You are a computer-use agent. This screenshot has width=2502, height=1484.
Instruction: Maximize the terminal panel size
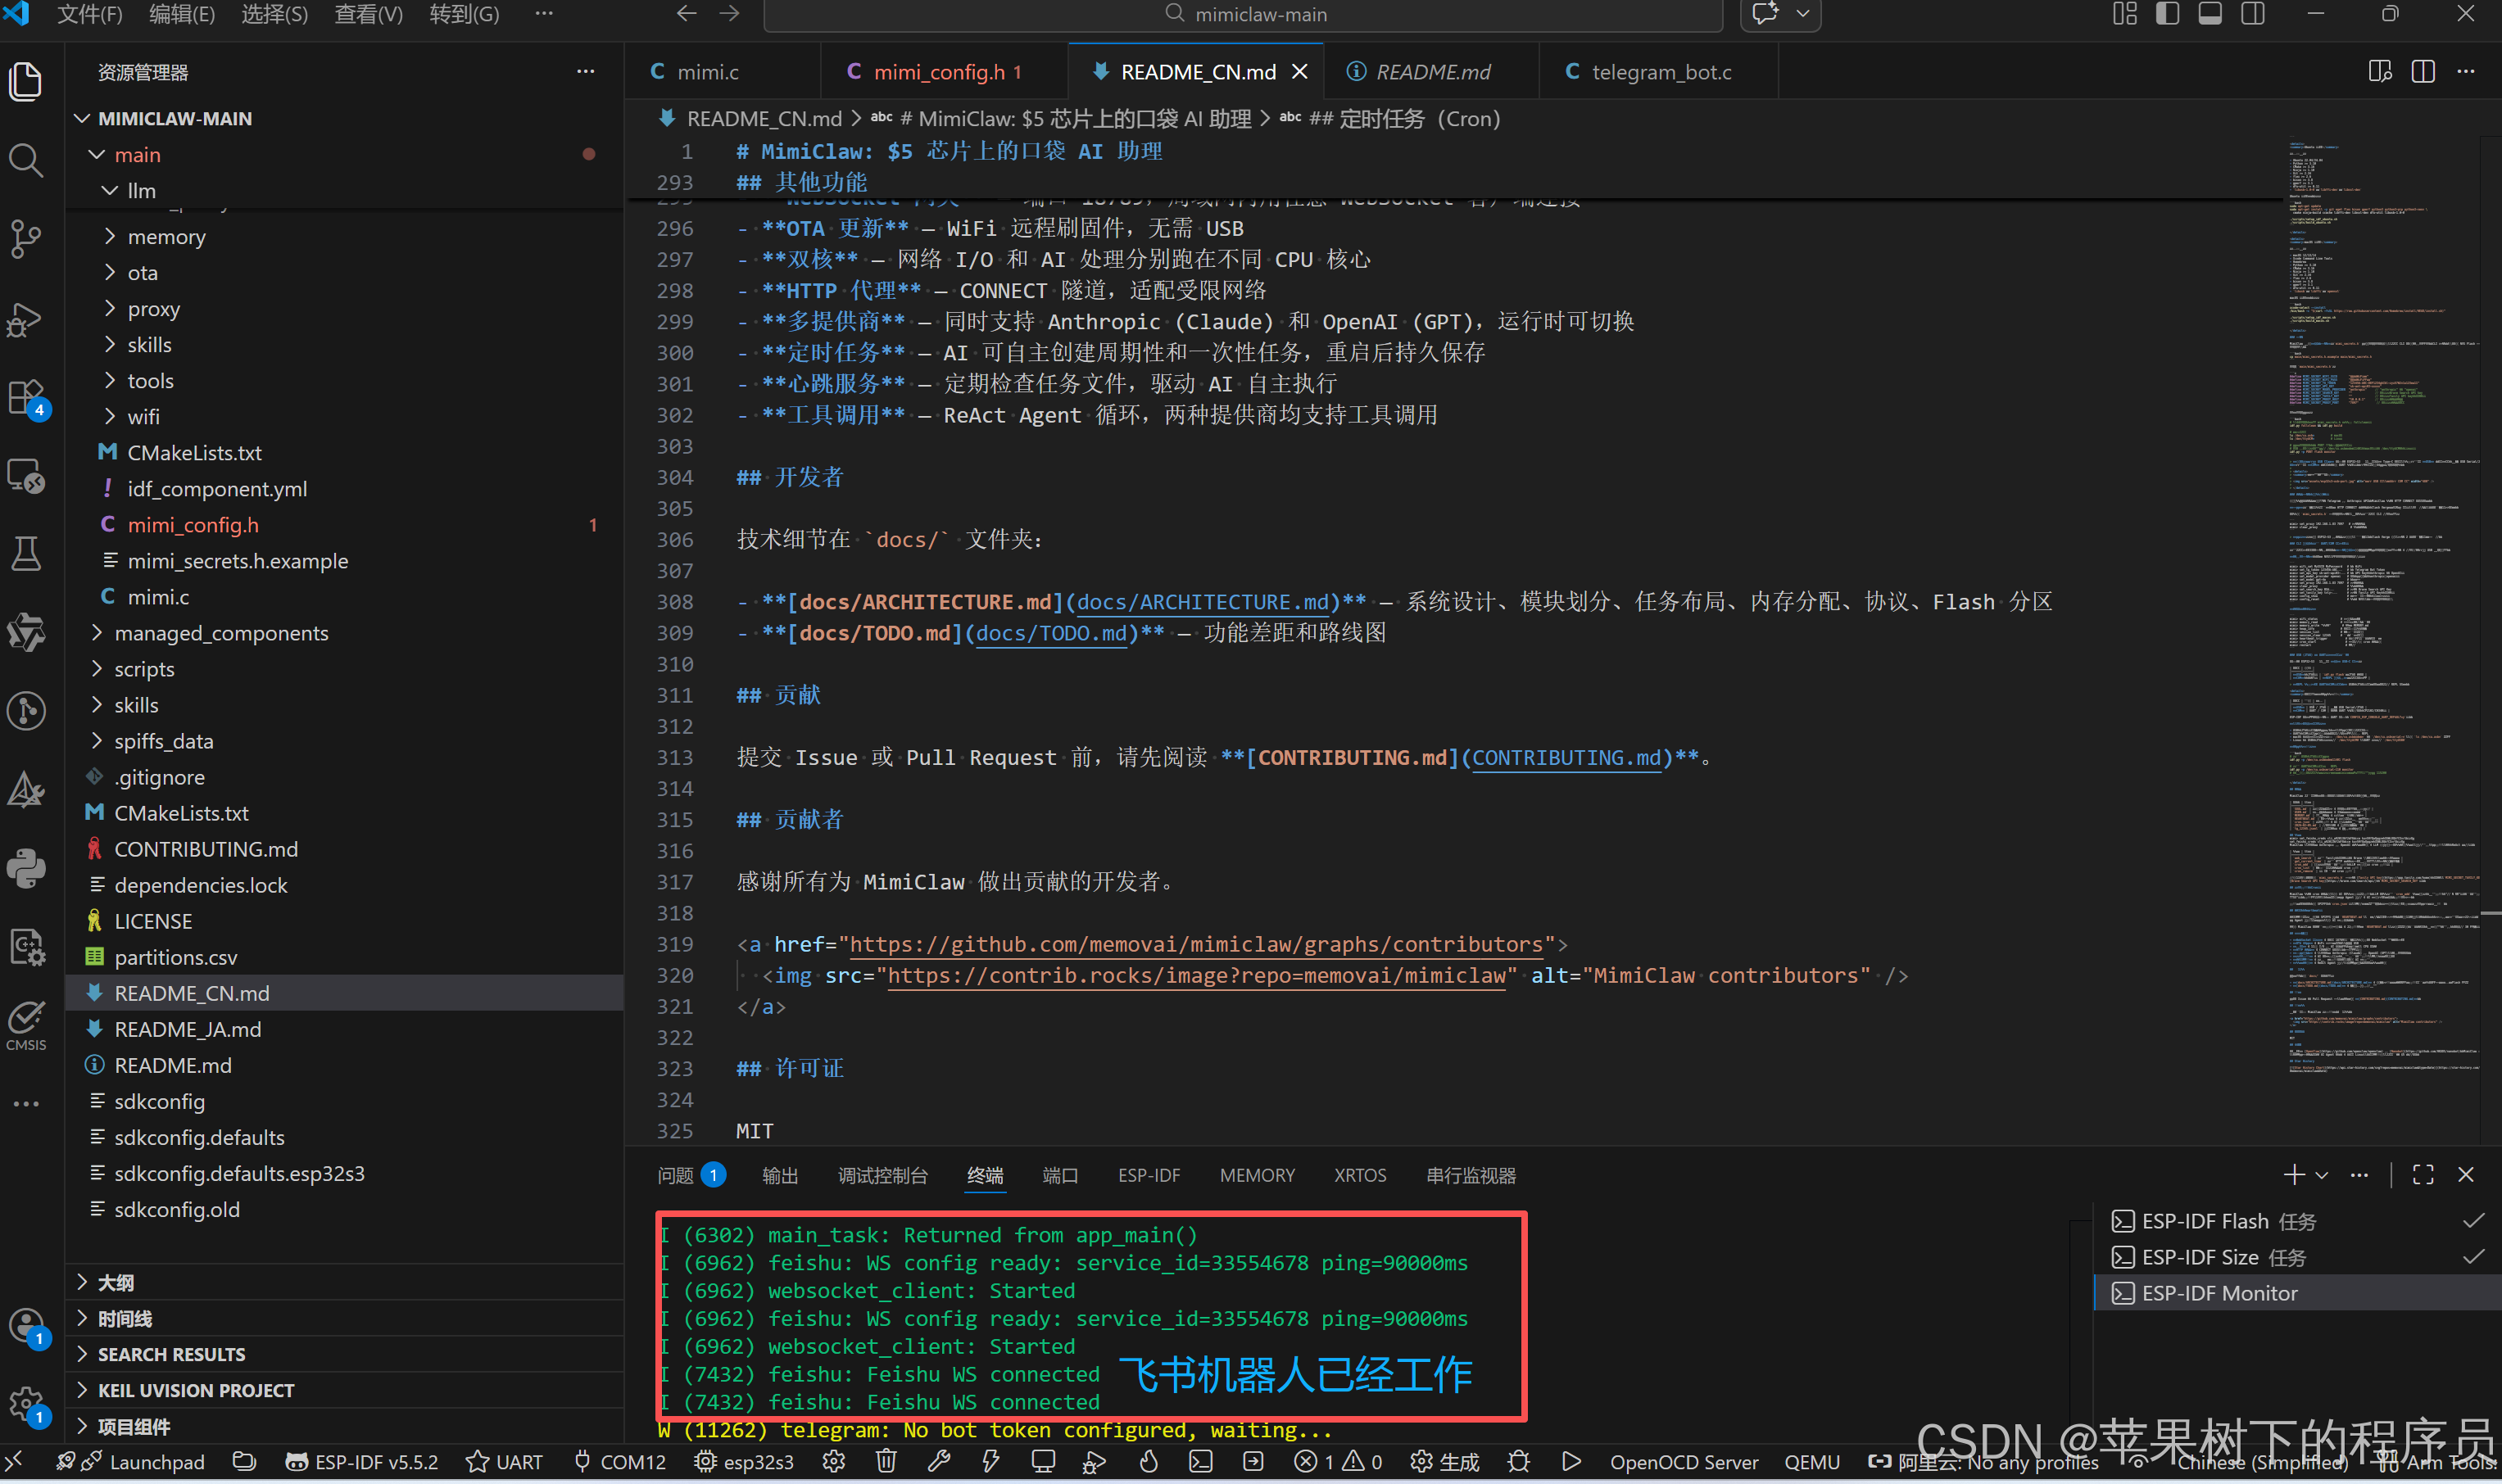[x=2422, y=1175]
